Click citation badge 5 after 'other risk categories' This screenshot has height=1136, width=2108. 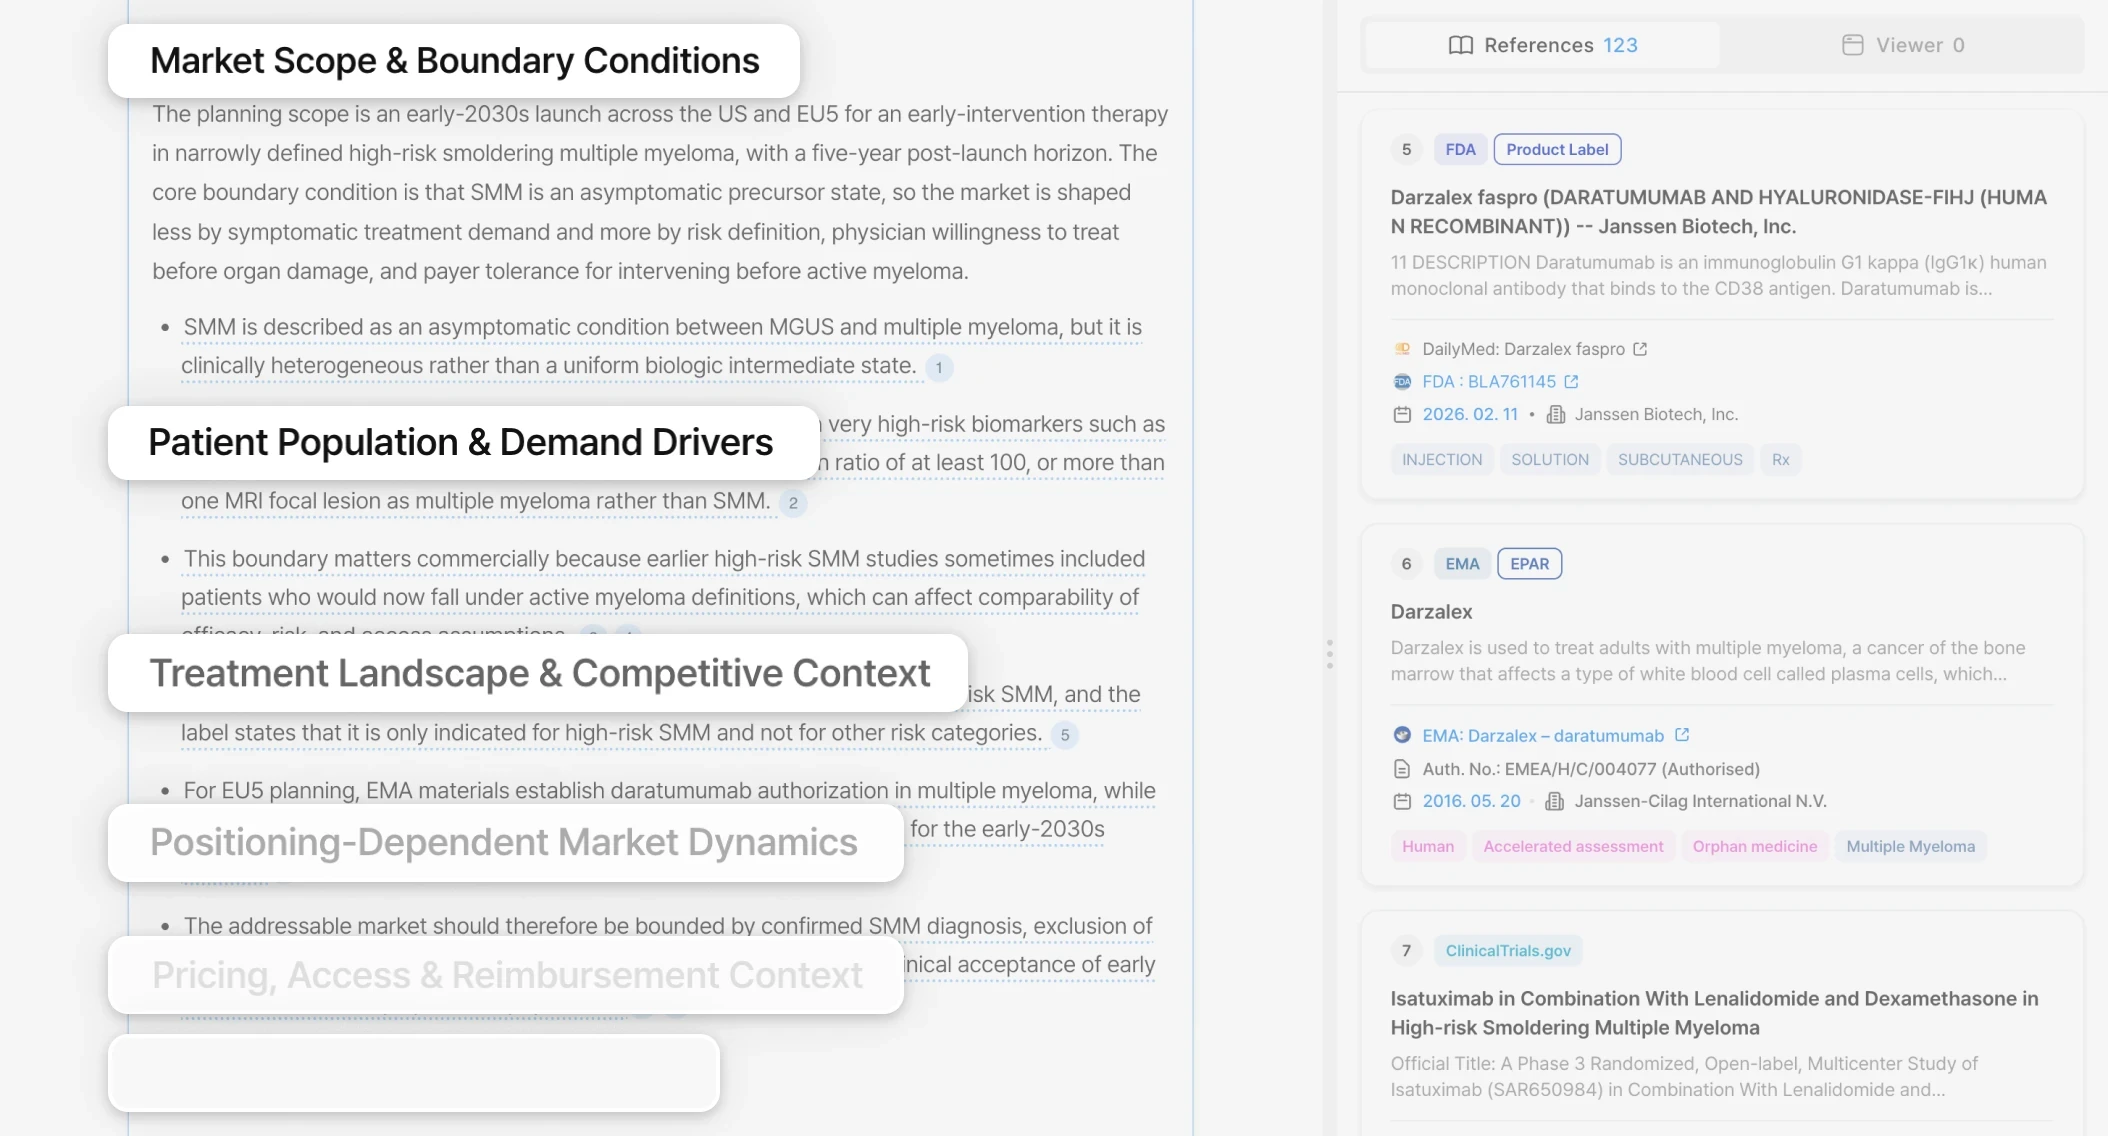tap(1065, 735)
